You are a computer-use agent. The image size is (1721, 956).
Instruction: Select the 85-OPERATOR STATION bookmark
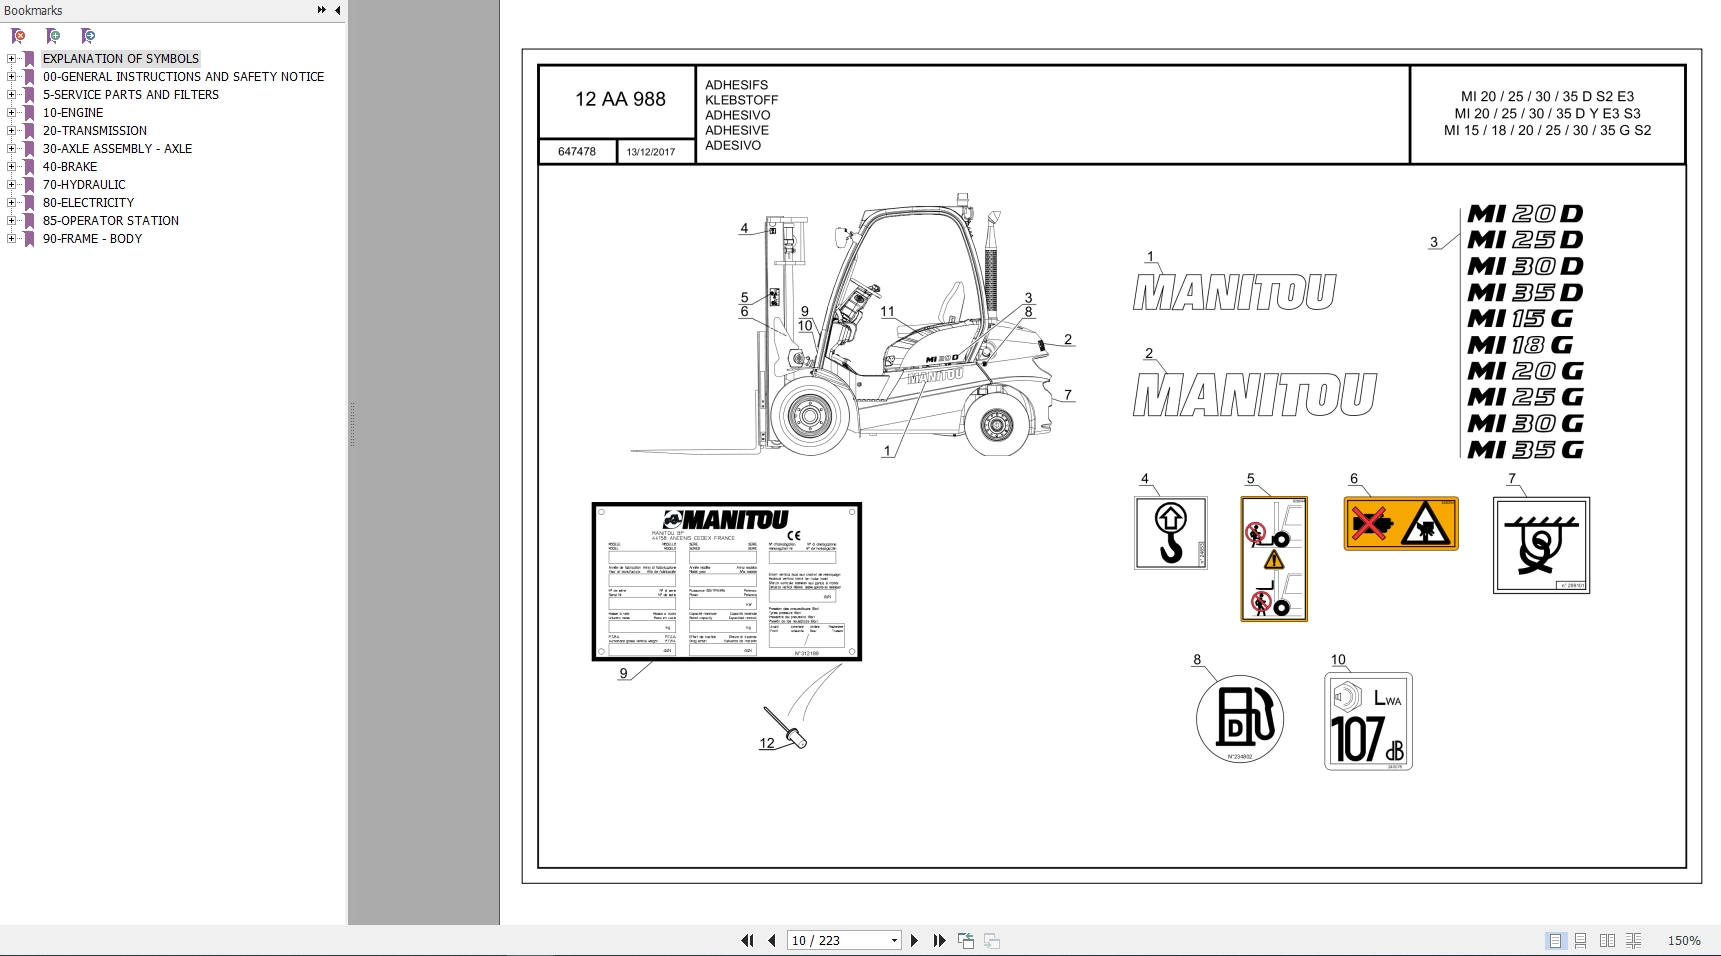coord(110,221)
